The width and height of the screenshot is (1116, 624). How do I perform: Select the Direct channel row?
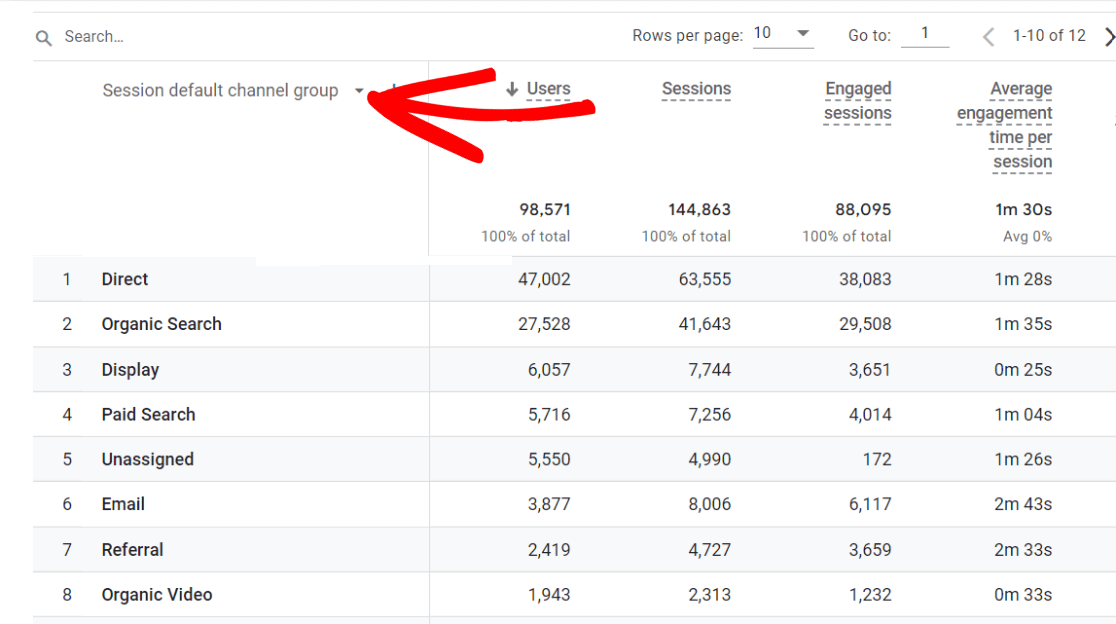[x=125, y=279]
